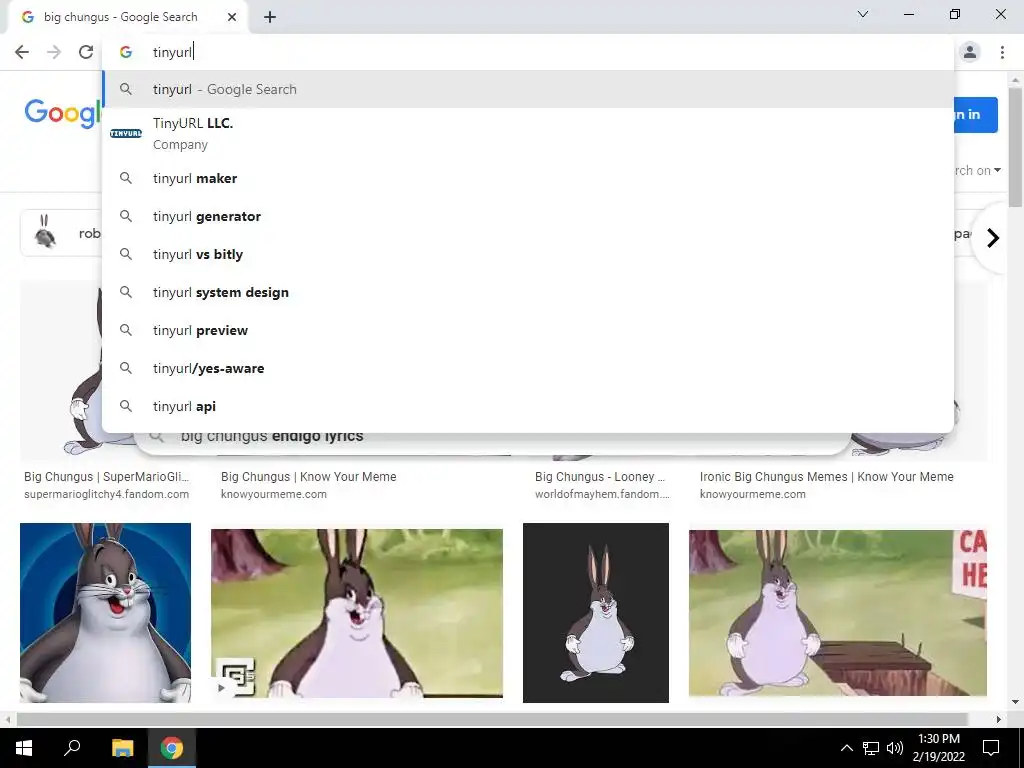Choose the 'tinyurl api' suggestion
1024x768 pixels.
click(x=528, y=406)
